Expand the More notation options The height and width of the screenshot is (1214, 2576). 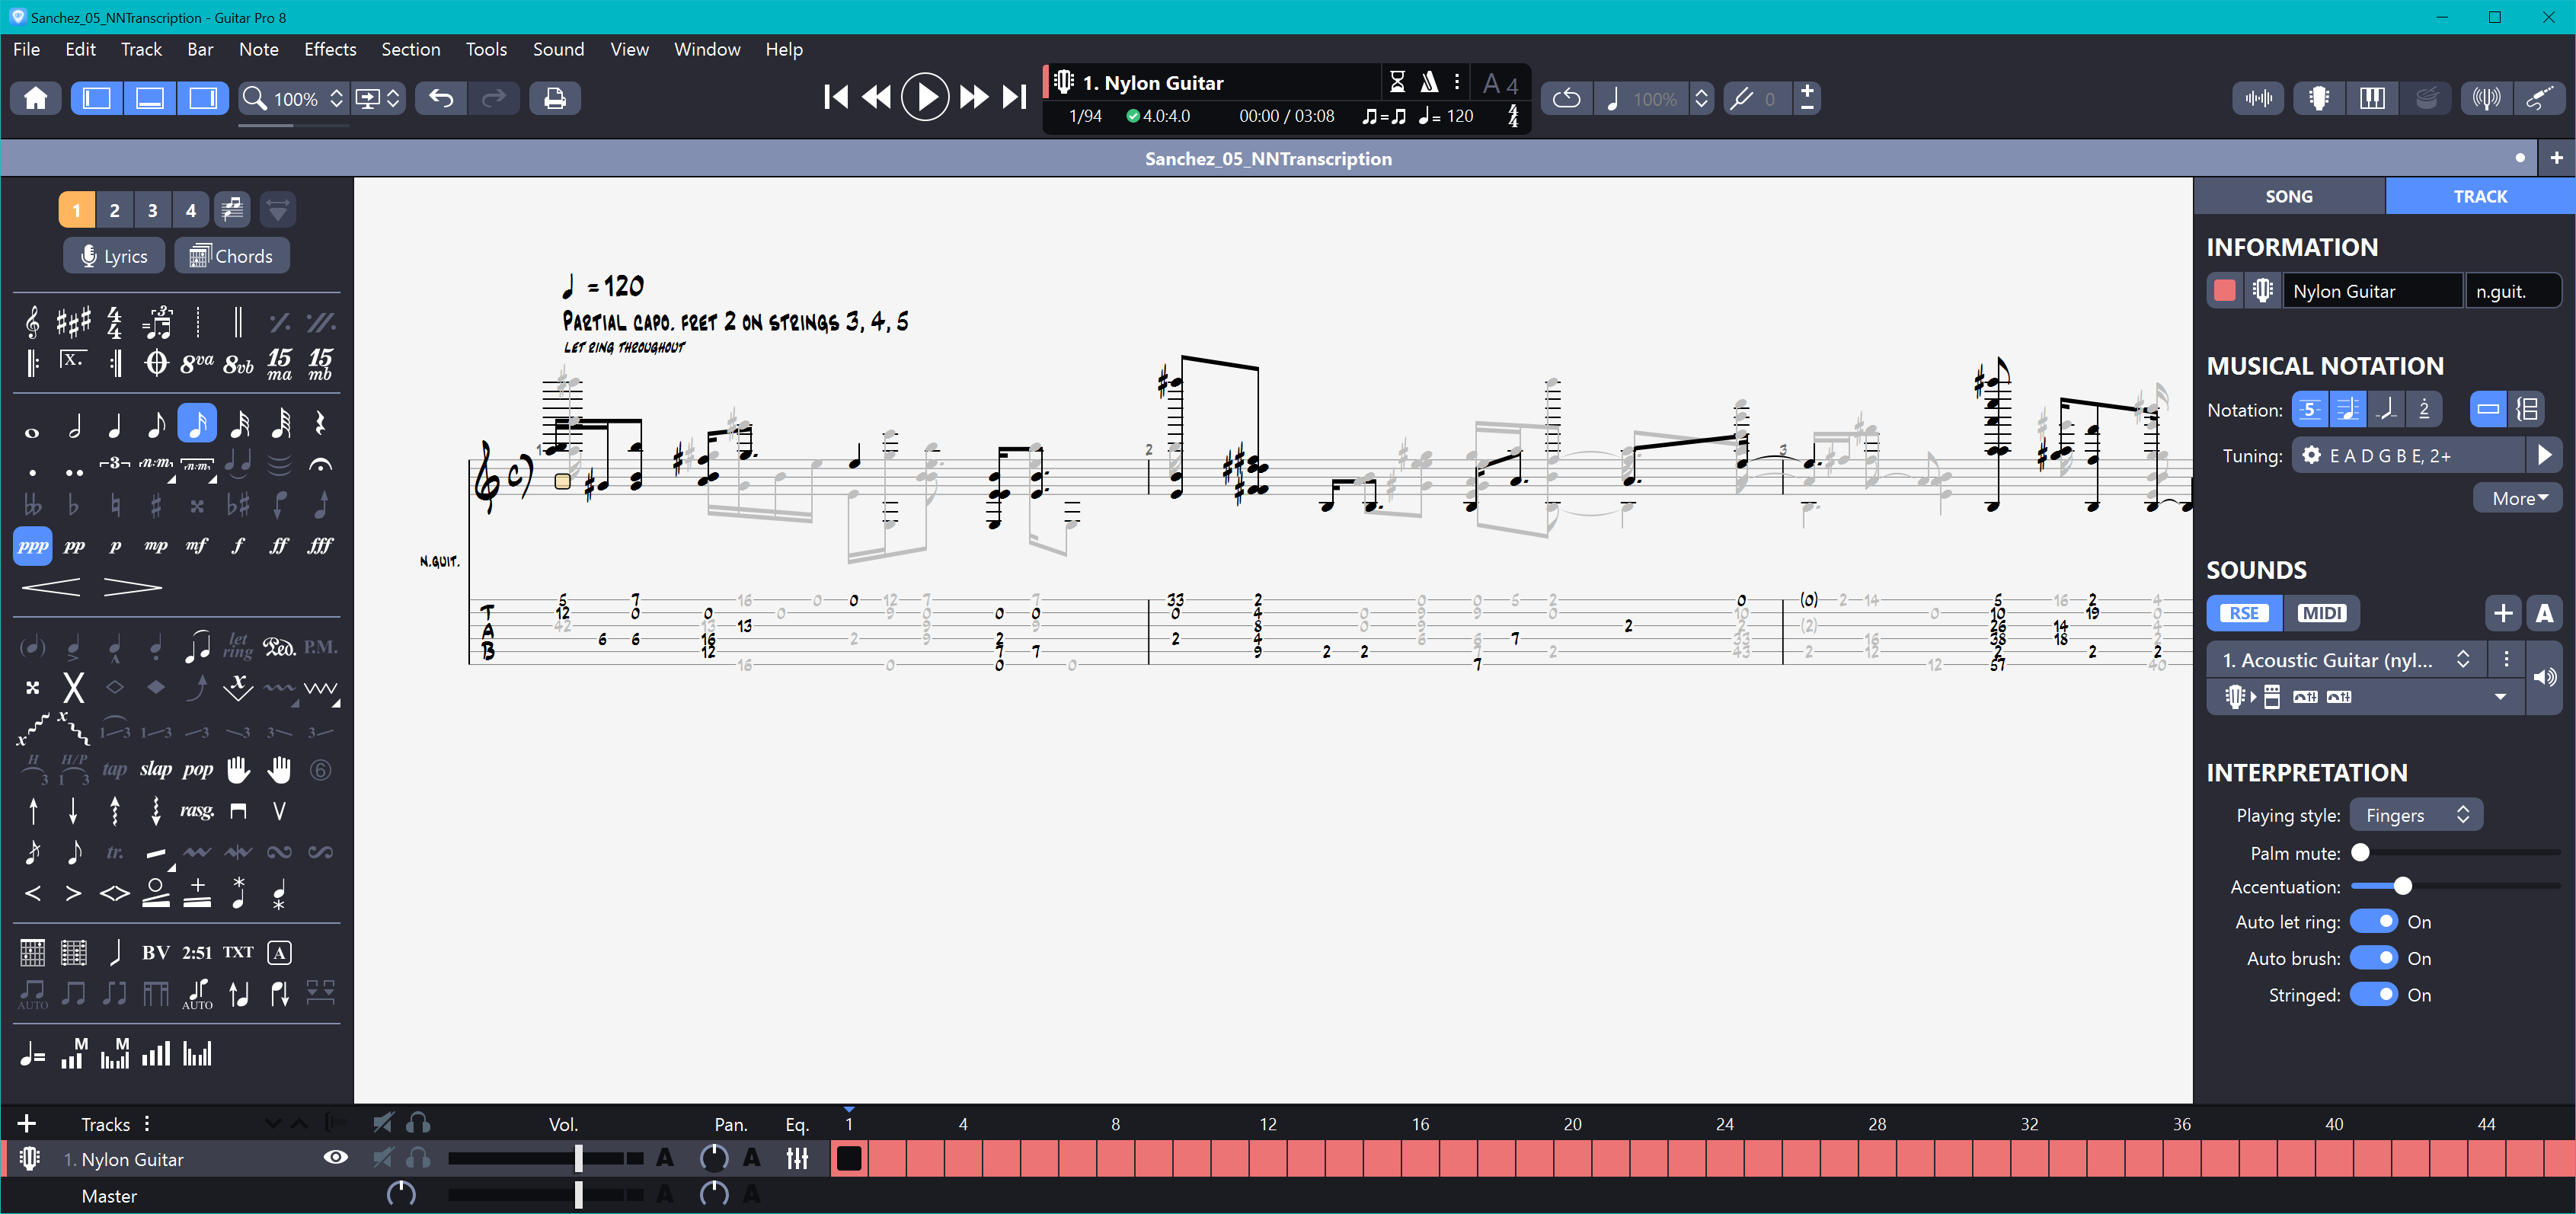coord(2519,498)
